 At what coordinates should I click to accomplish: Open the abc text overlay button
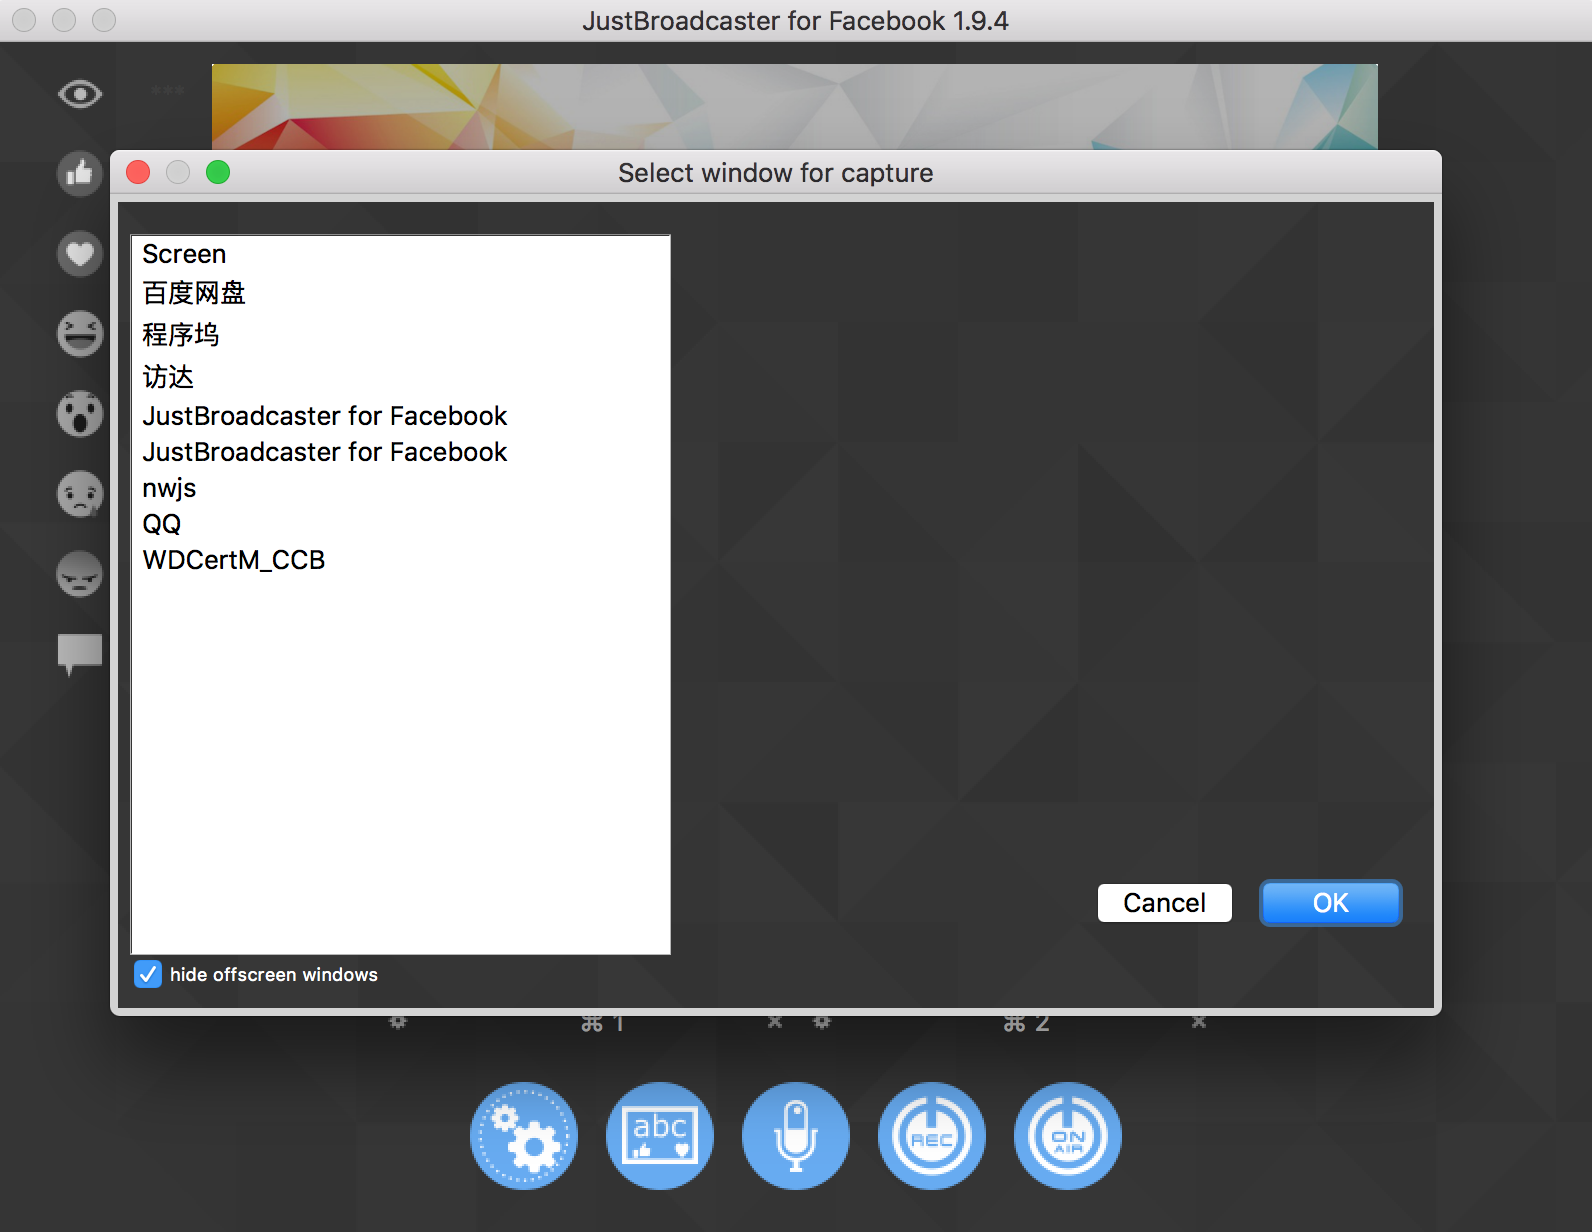click(660, 1136)
